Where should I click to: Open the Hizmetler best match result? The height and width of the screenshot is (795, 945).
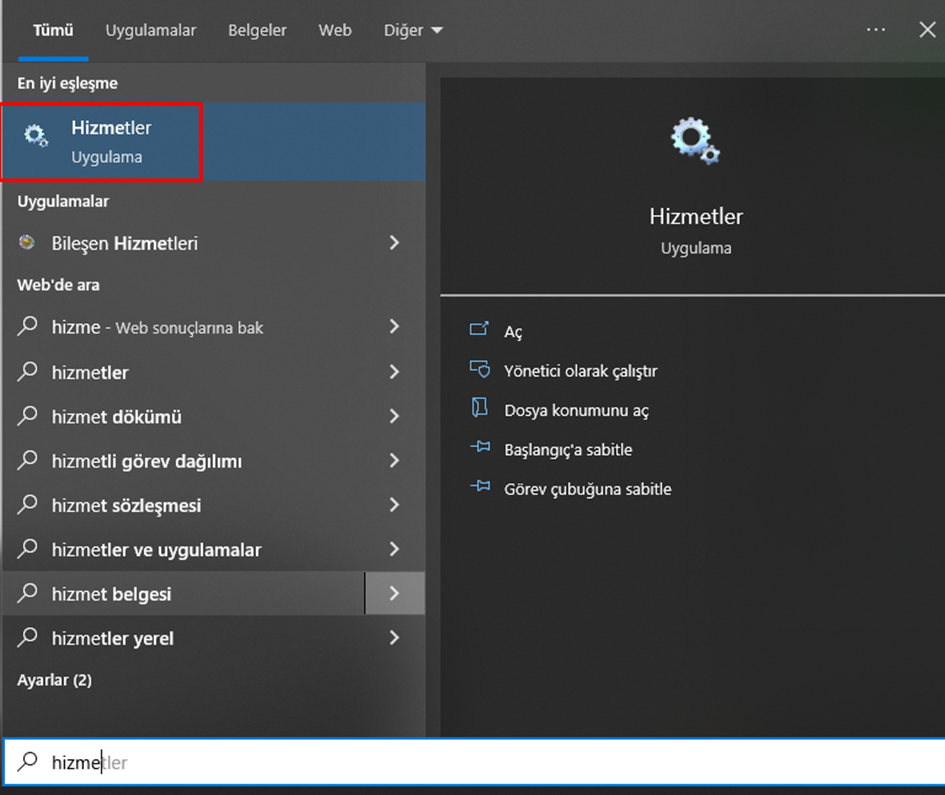pos(213,142)
